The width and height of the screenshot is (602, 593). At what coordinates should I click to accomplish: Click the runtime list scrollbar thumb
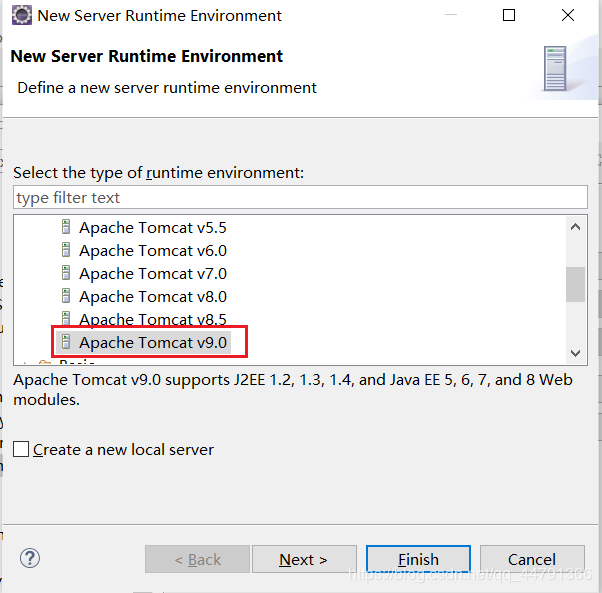tap(575, 284)
